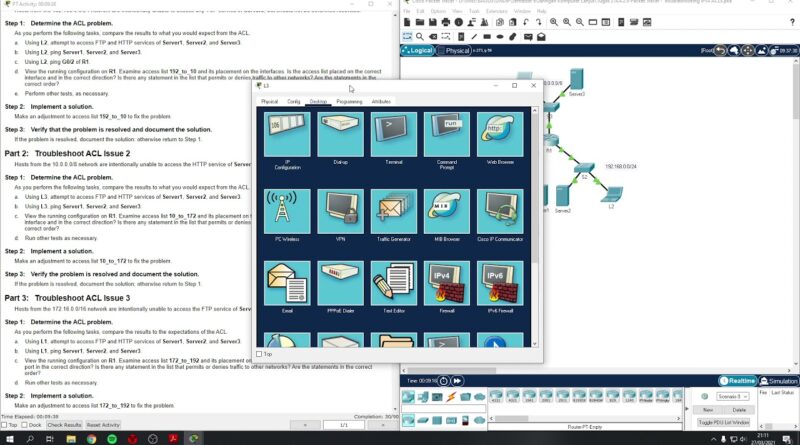Open the Programming tab in L3 window
800x445 pixels.
(349, 102)
